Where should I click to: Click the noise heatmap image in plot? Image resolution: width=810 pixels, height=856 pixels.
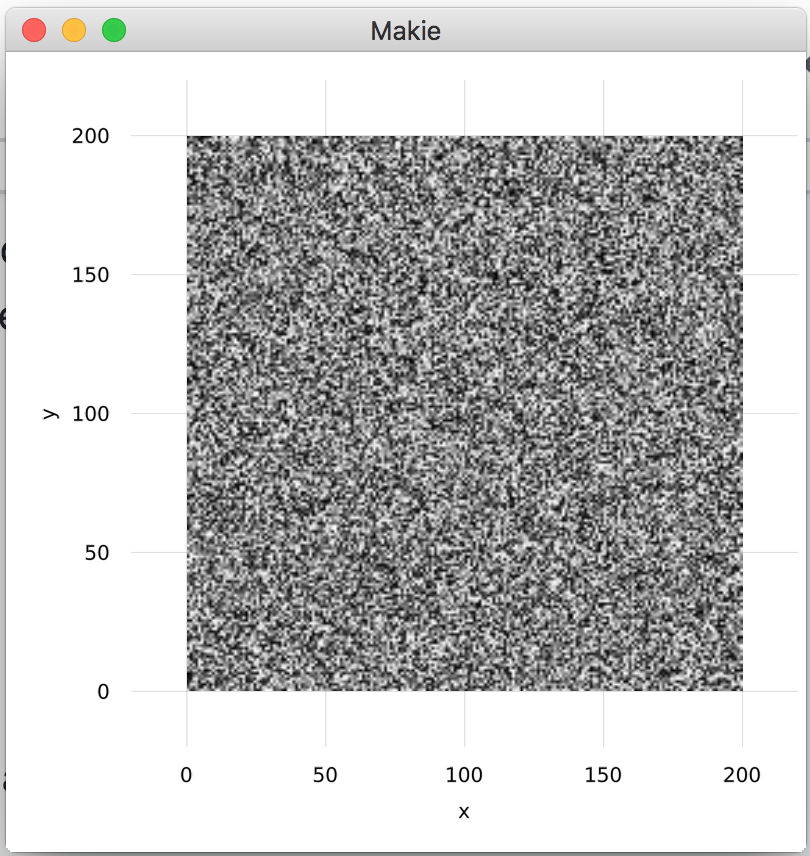click(x=464, y=413)
